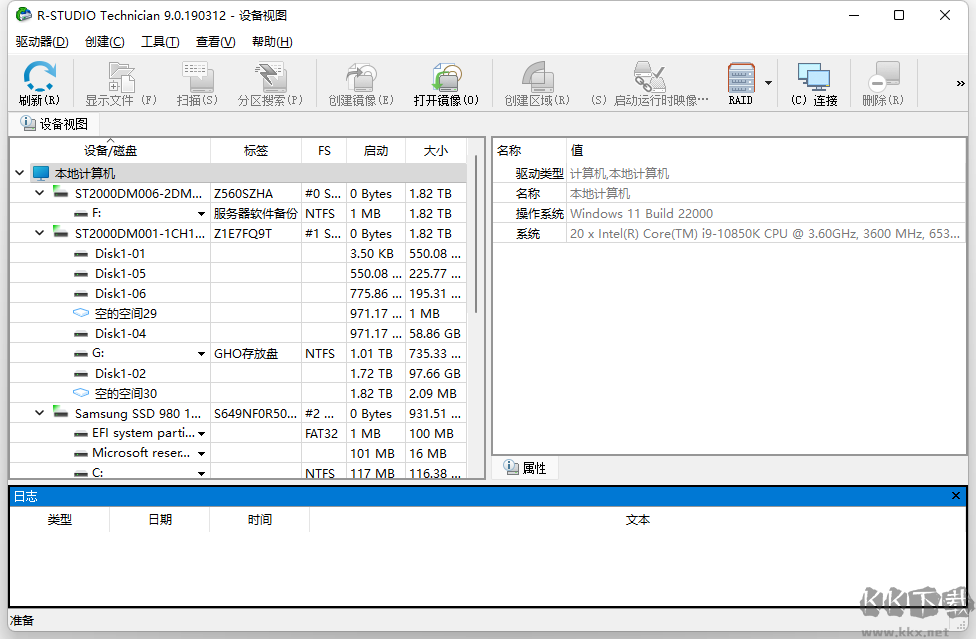Click the Intel Core i9-10850K CPU value
The height and width of the screenshot is (639, 976).
coord(764,233)
